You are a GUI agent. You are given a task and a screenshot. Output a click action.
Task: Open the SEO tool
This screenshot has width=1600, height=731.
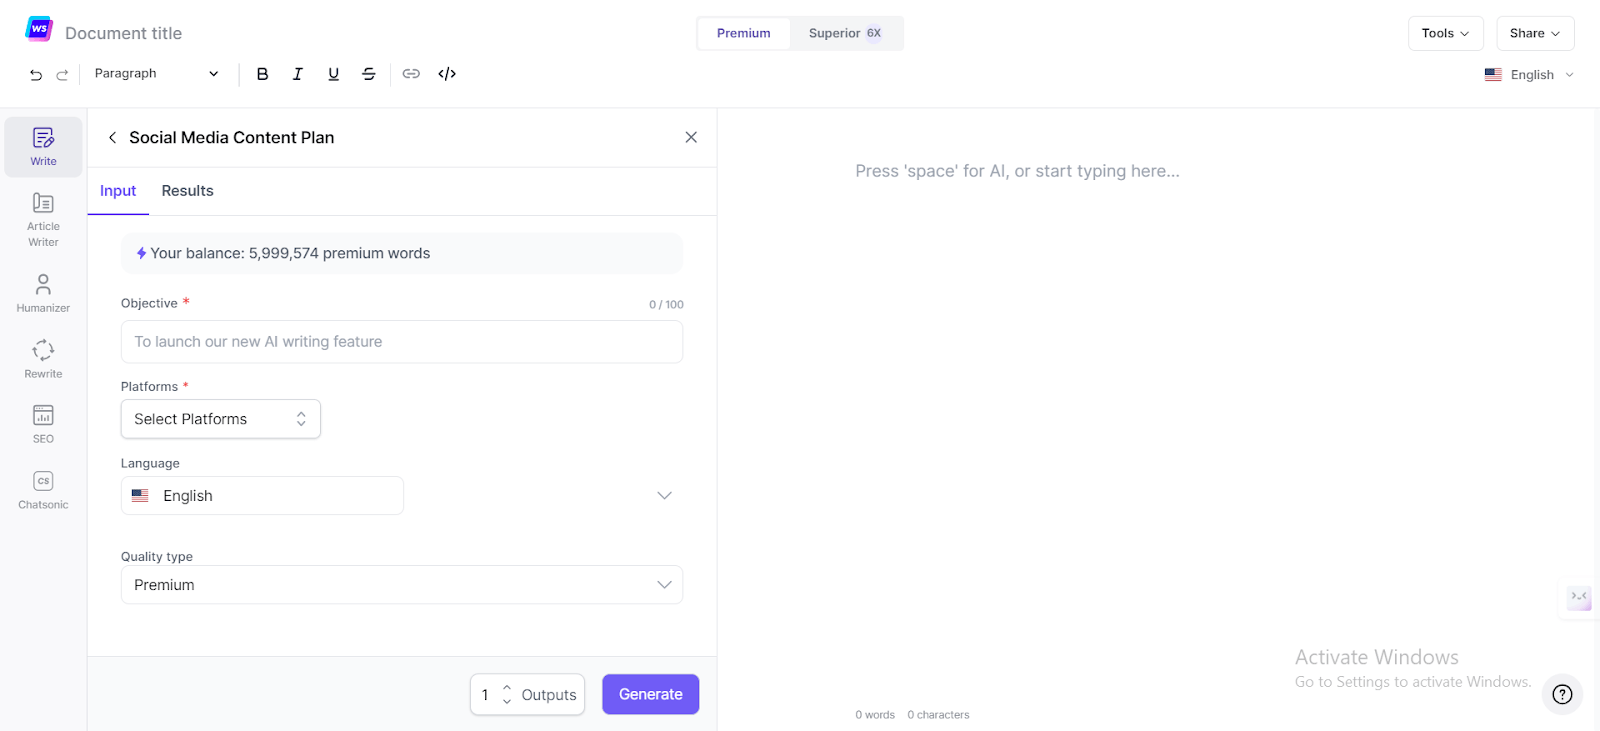coord(43,424)
